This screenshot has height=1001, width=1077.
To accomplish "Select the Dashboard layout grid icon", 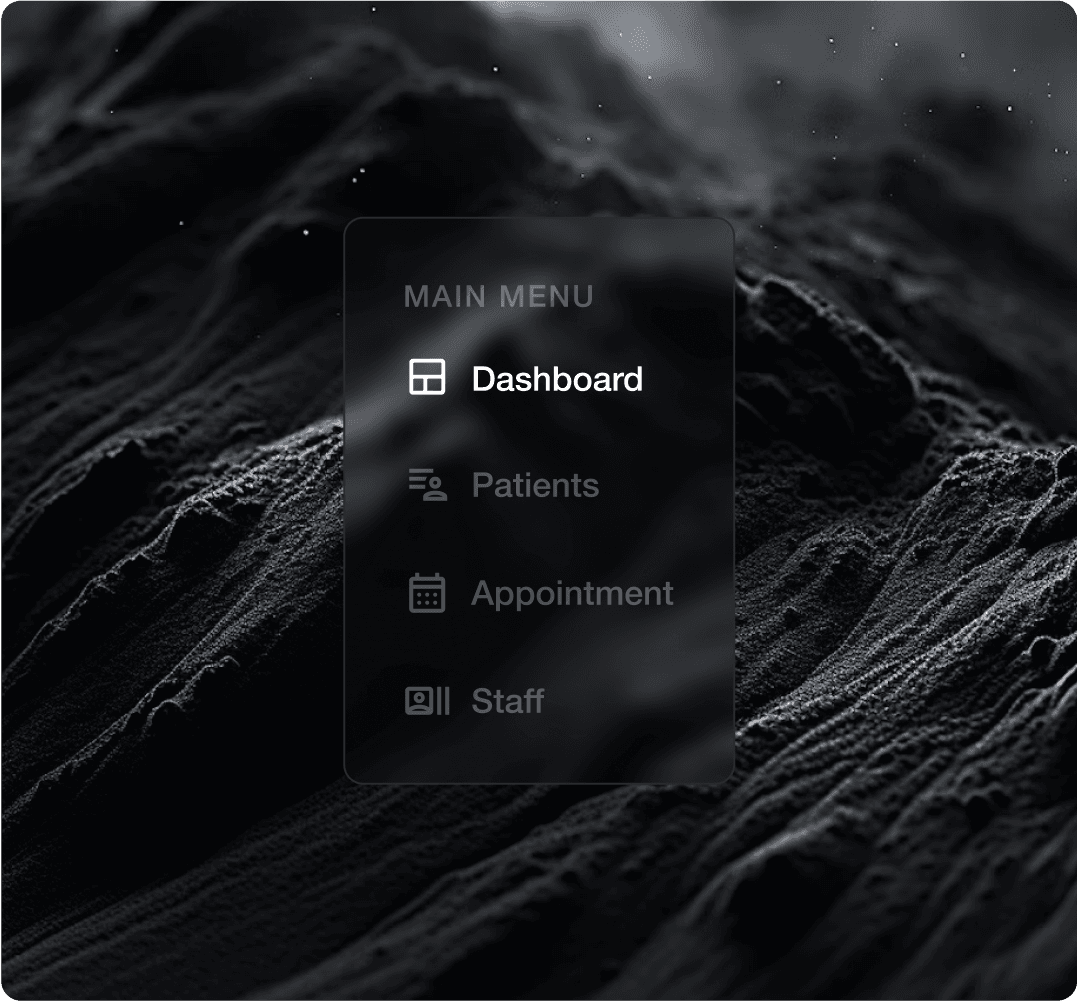I will click(x=426, y=378).
